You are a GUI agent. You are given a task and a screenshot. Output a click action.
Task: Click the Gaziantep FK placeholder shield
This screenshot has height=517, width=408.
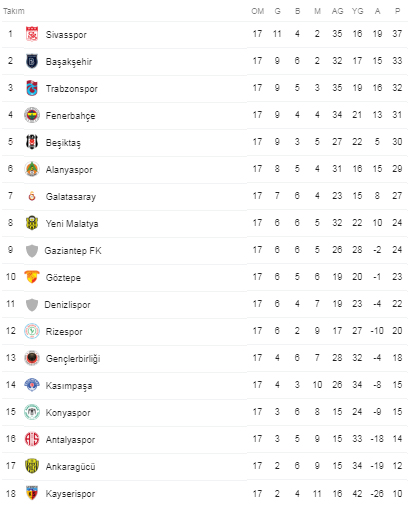(x=32, y=251)
